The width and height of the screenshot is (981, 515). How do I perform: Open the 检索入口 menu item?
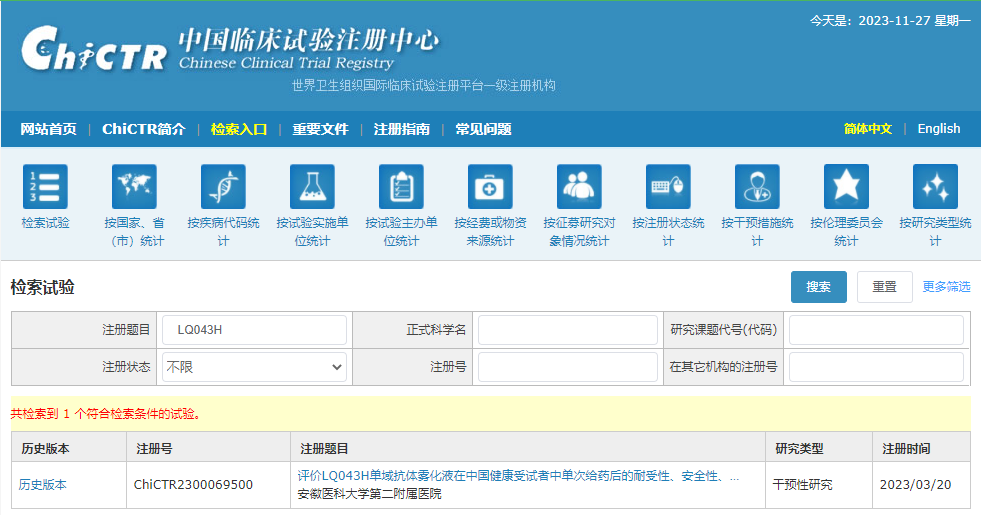(x=239, y=129)
